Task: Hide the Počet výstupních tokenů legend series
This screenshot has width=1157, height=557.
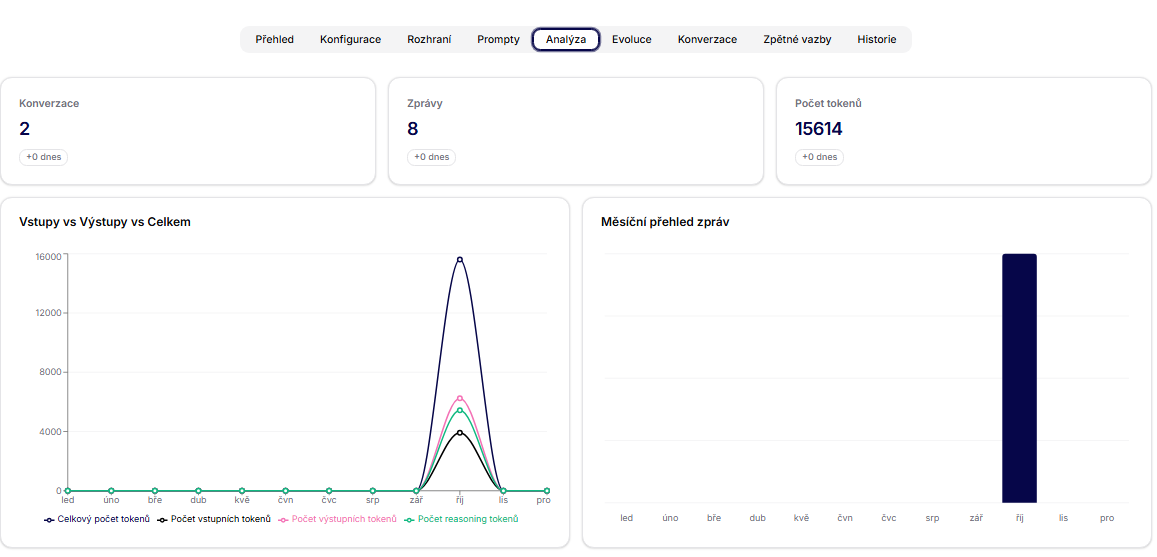Action: [x=337, y=519]
